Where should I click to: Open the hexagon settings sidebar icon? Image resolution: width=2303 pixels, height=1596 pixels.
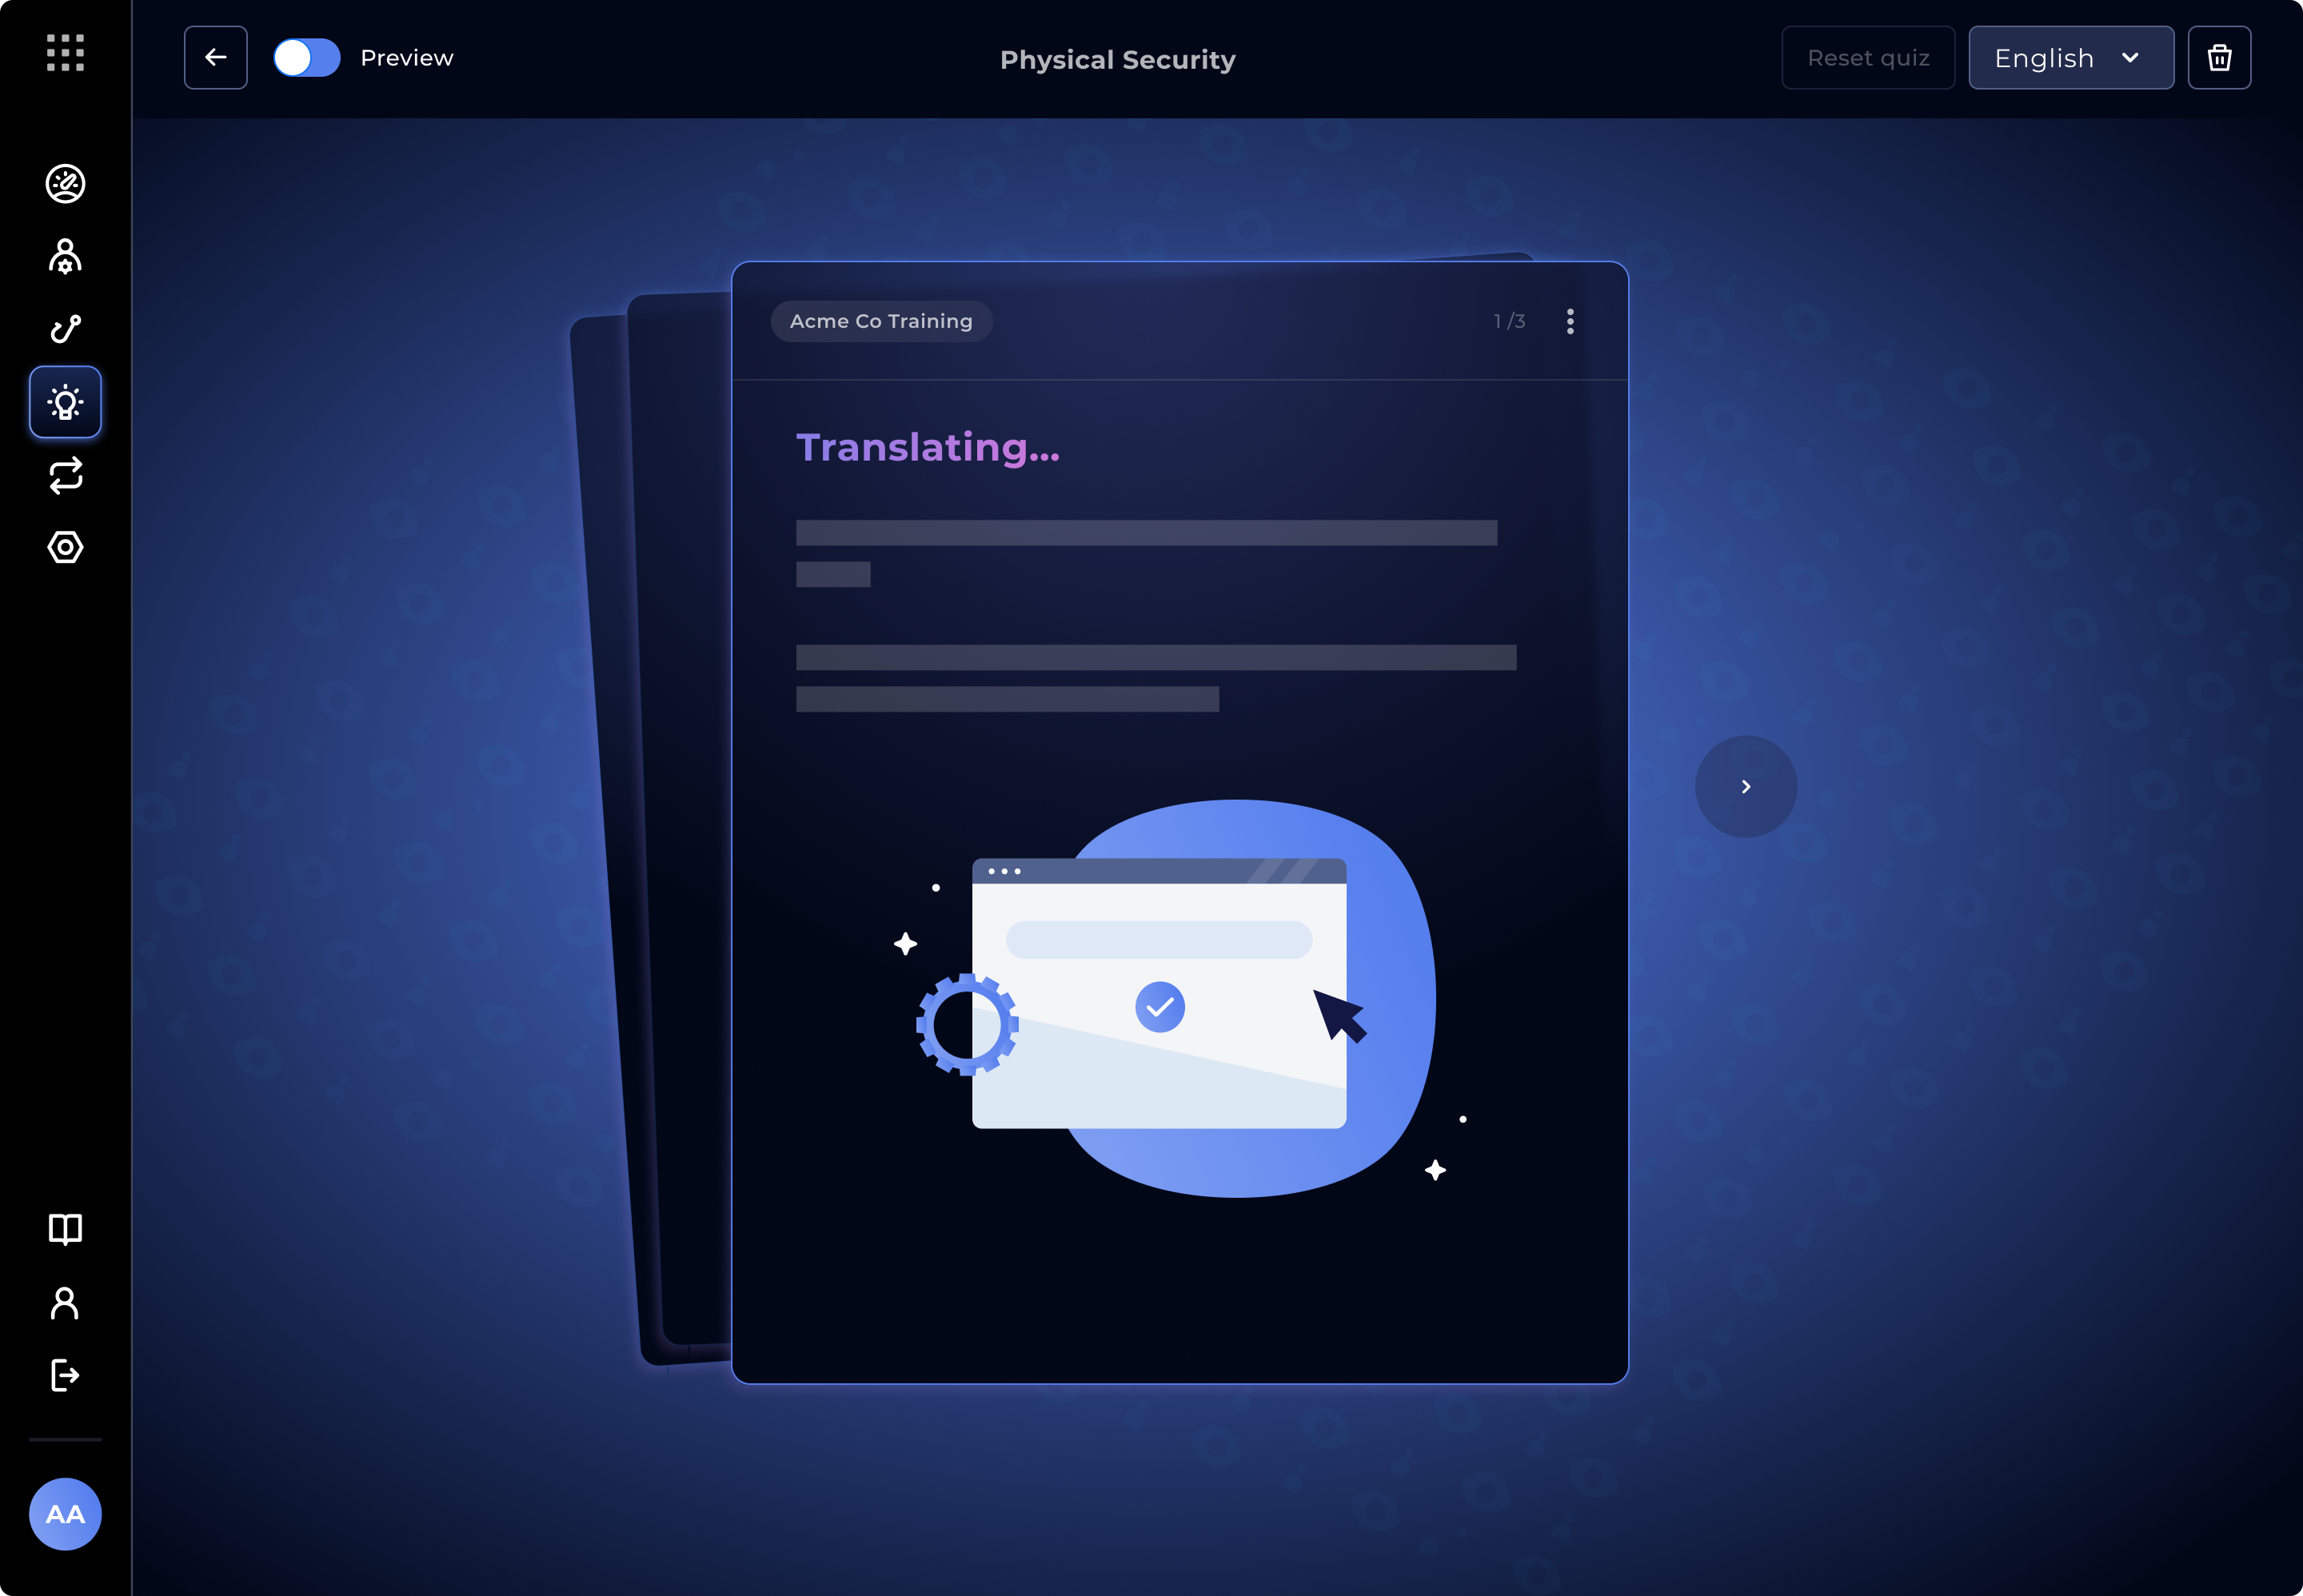(x=65, y=547)
